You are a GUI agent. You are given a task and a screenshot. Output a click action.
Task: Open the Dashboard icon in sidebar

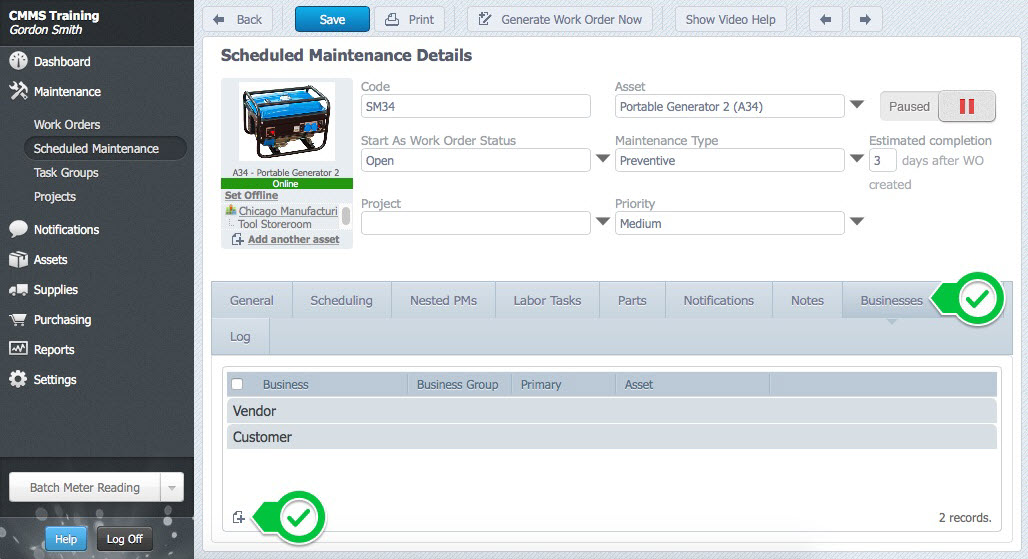pyautogui.click(x=18, y=61)
